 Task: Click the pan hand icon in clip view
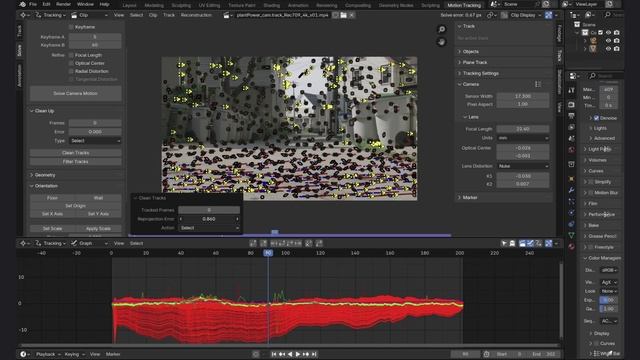click(x=441, y=42)
